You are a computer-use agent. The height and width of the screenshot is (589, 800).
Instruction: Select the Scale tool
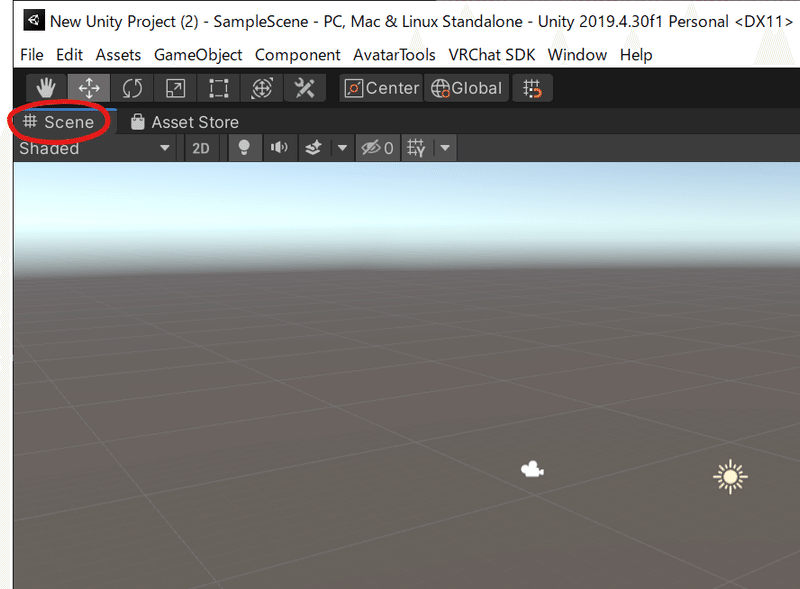coord(175,88)
